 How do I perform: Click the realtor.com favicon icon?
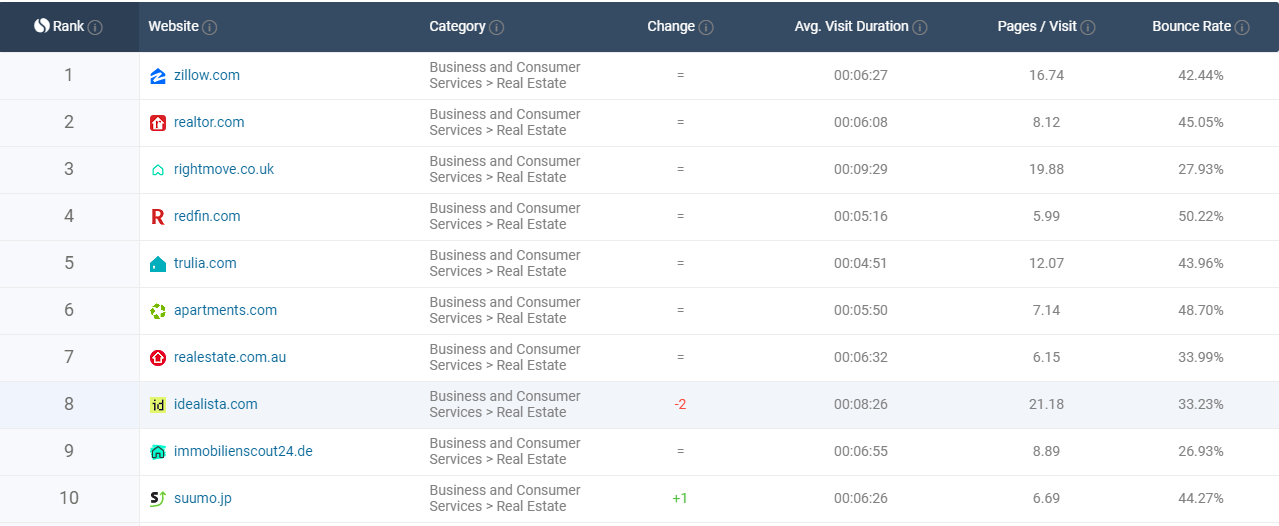coord(157,123)
